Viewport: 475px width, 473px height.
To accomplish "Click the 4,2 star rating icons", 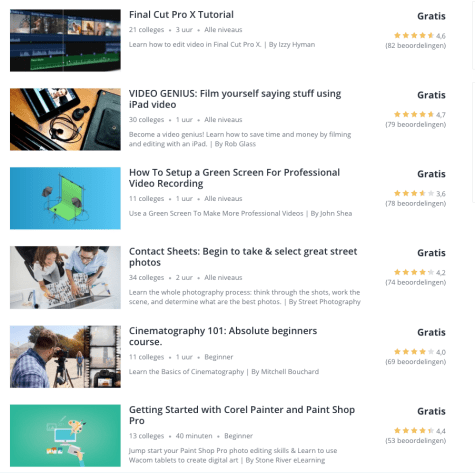I will click(414, 272).
